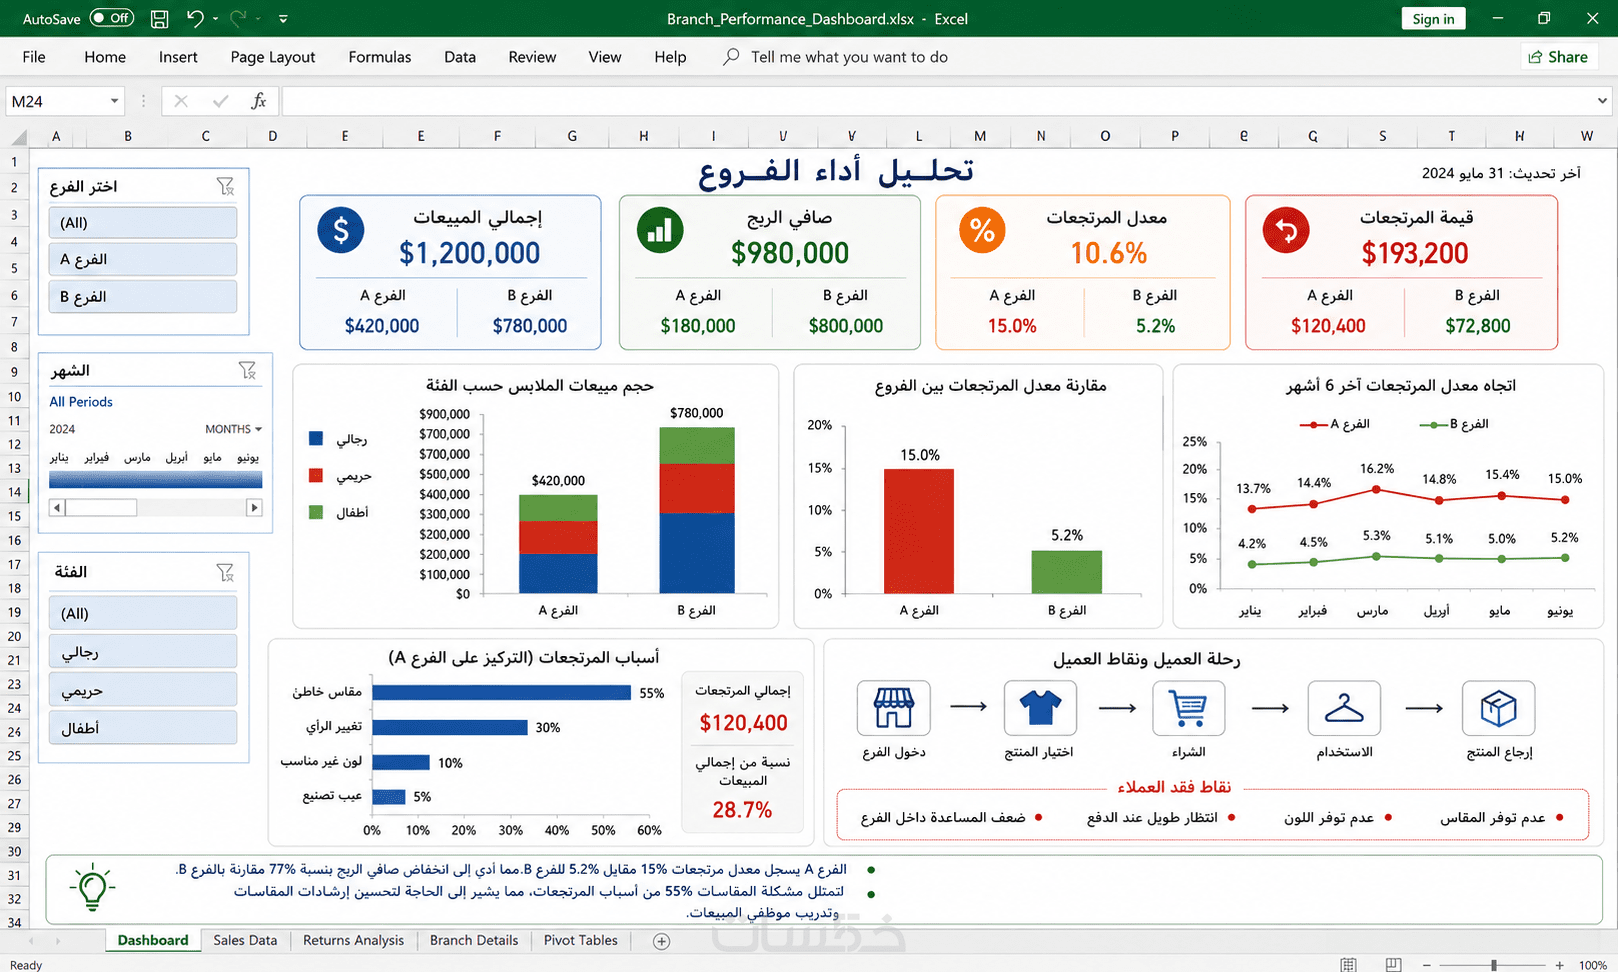Select رجالي in the category slicer
Image resolution: width=1618 pixels, height=972 pixels.
click(x=143, y=652)
